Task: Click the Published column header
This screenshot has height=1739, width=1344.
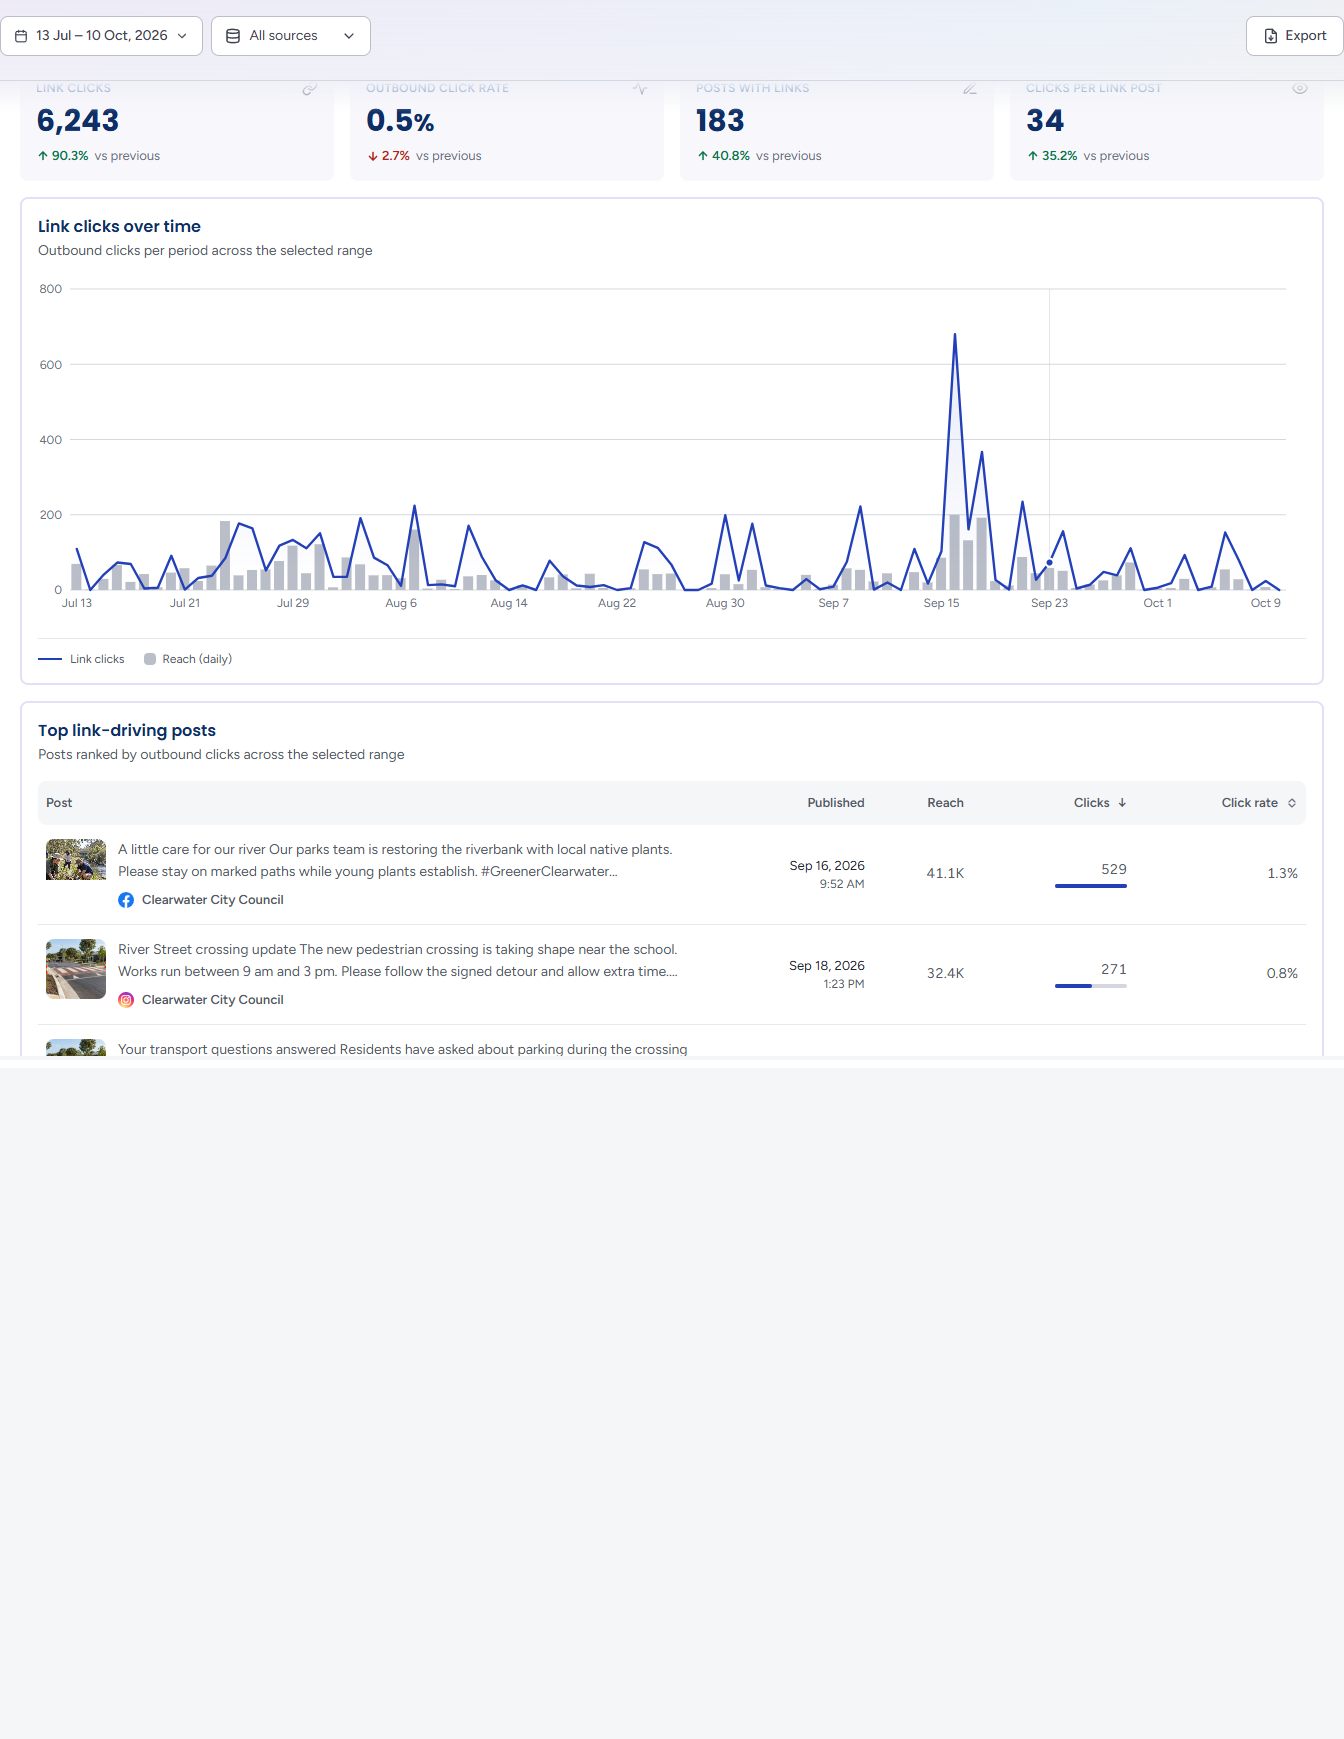Action: (836, 803)
